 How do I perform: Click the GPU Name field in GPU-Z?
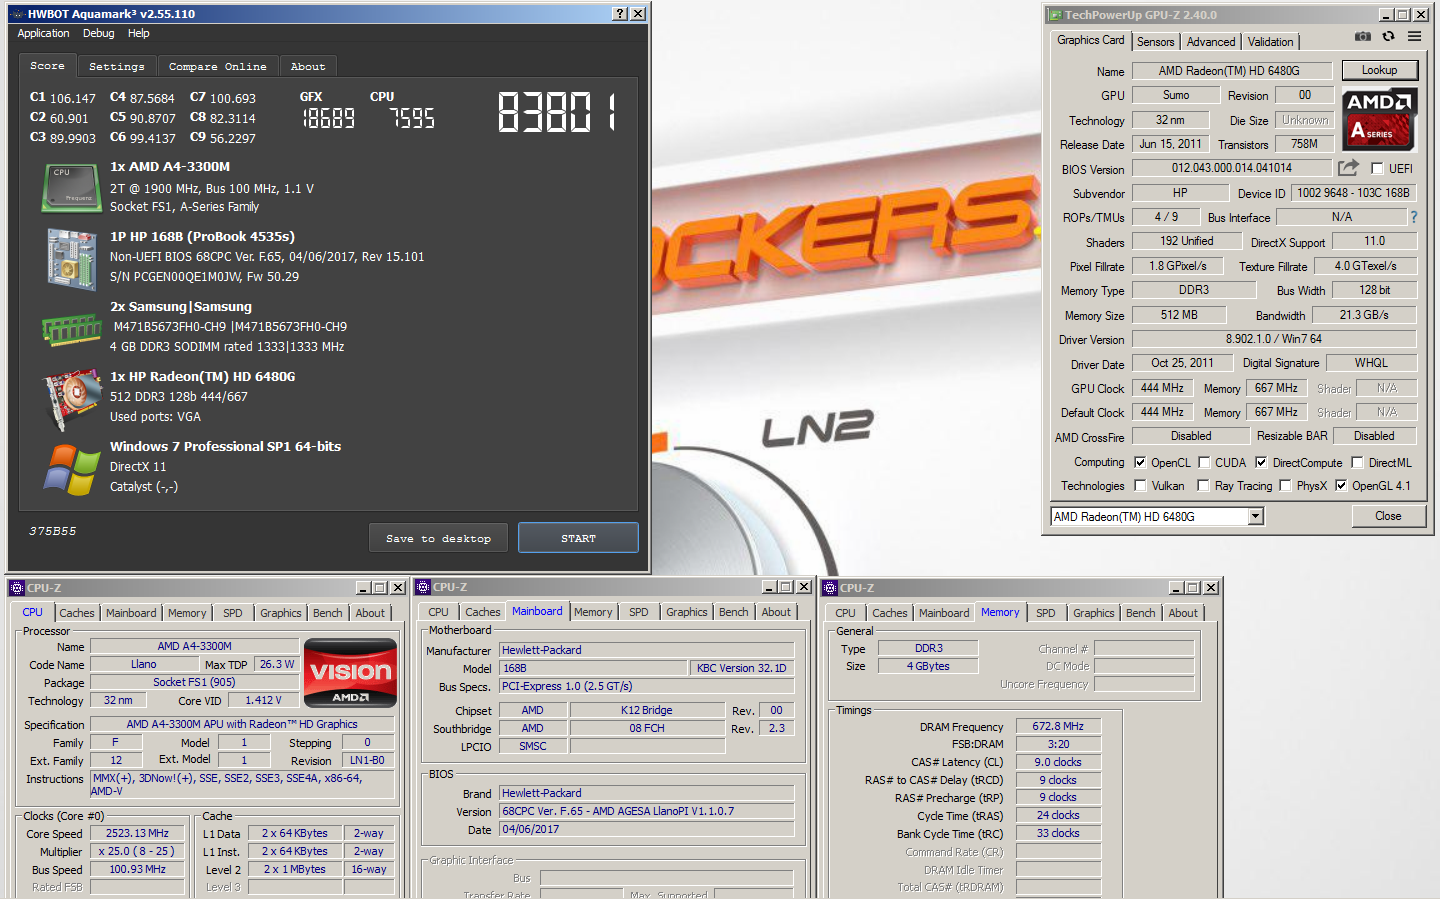pyautogui.click(x=1231, y=71)
